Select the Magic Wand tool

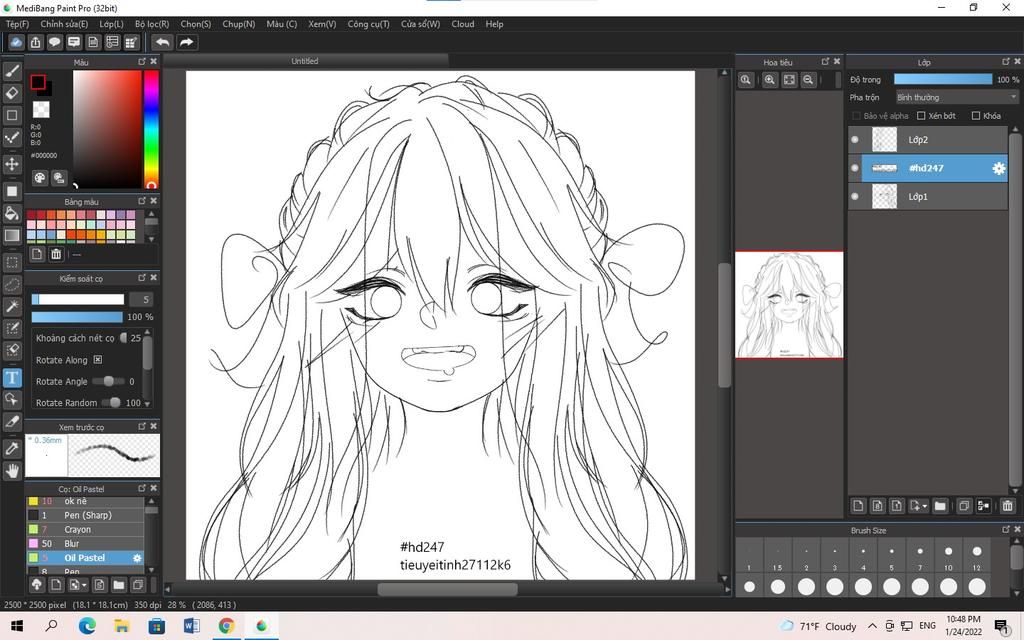(12, 306)
